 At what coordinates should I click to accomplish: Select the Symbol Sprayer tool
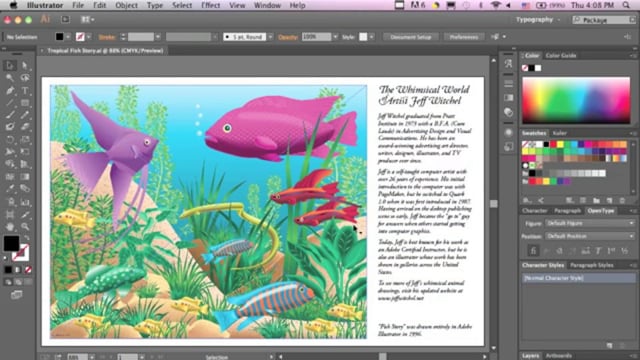10,202
